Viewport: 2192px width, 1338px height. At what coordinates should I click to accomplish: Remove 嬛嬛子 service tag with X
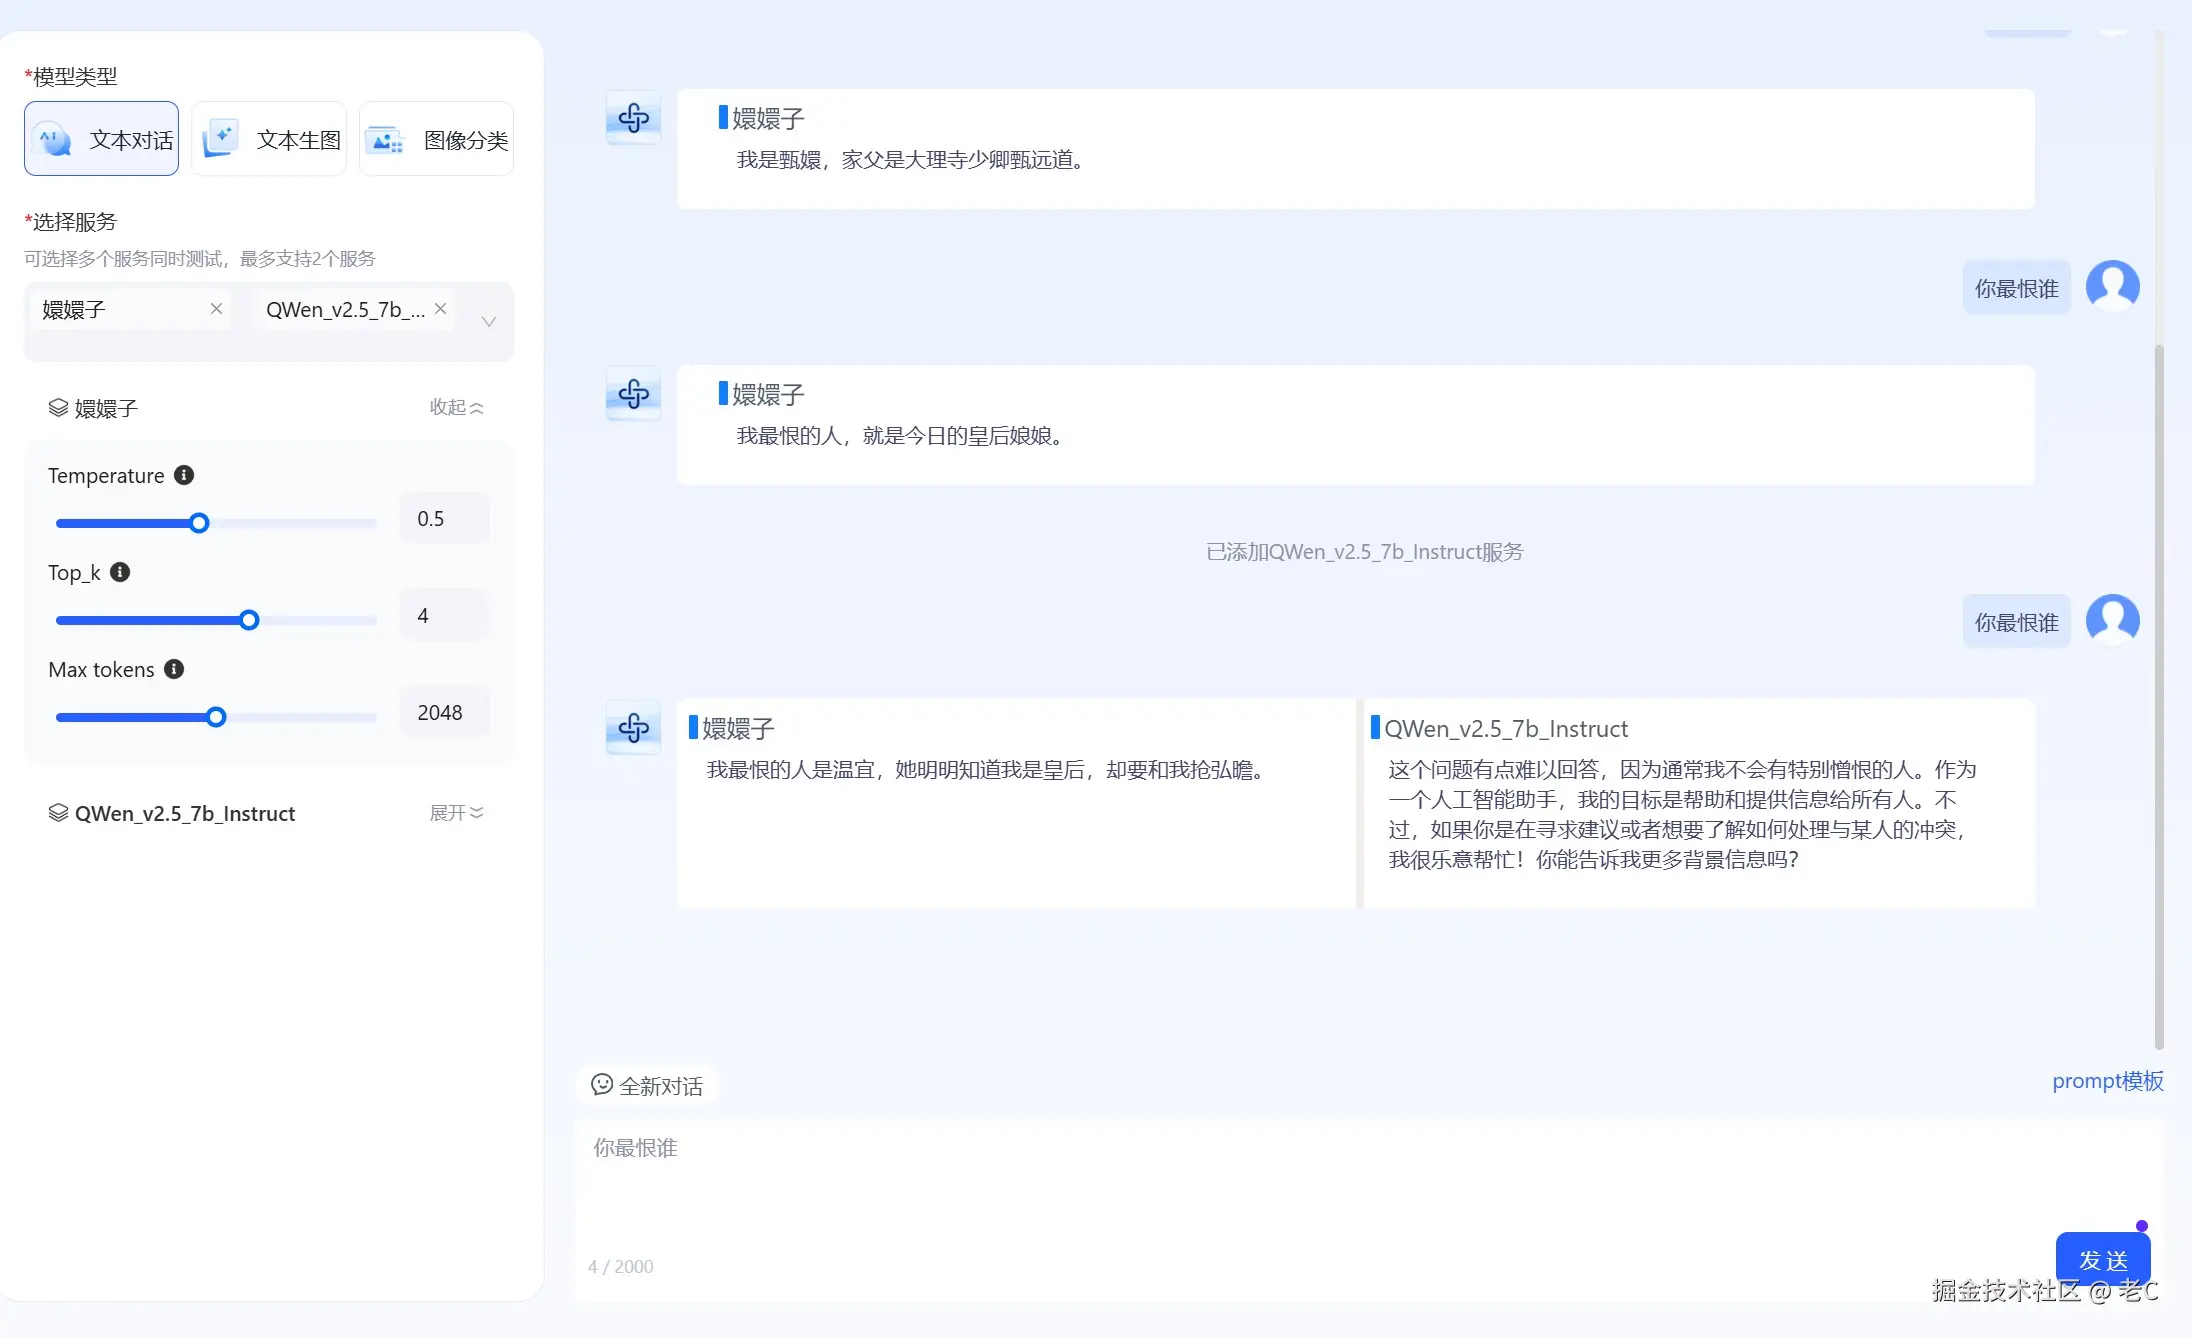coord(216,309)
